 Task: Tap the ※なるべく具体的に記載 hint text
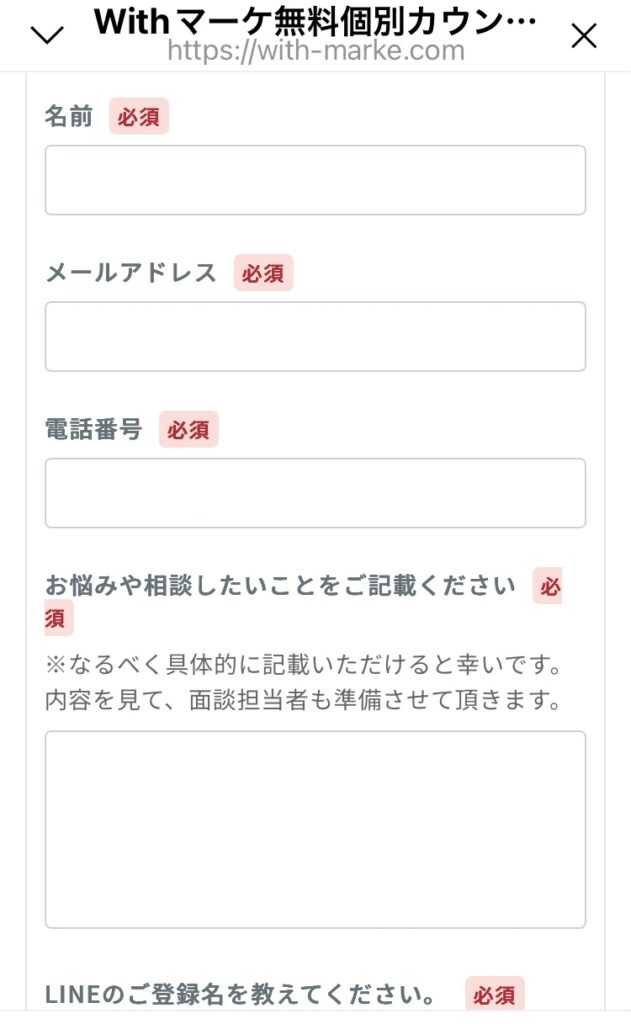[300, 664]
